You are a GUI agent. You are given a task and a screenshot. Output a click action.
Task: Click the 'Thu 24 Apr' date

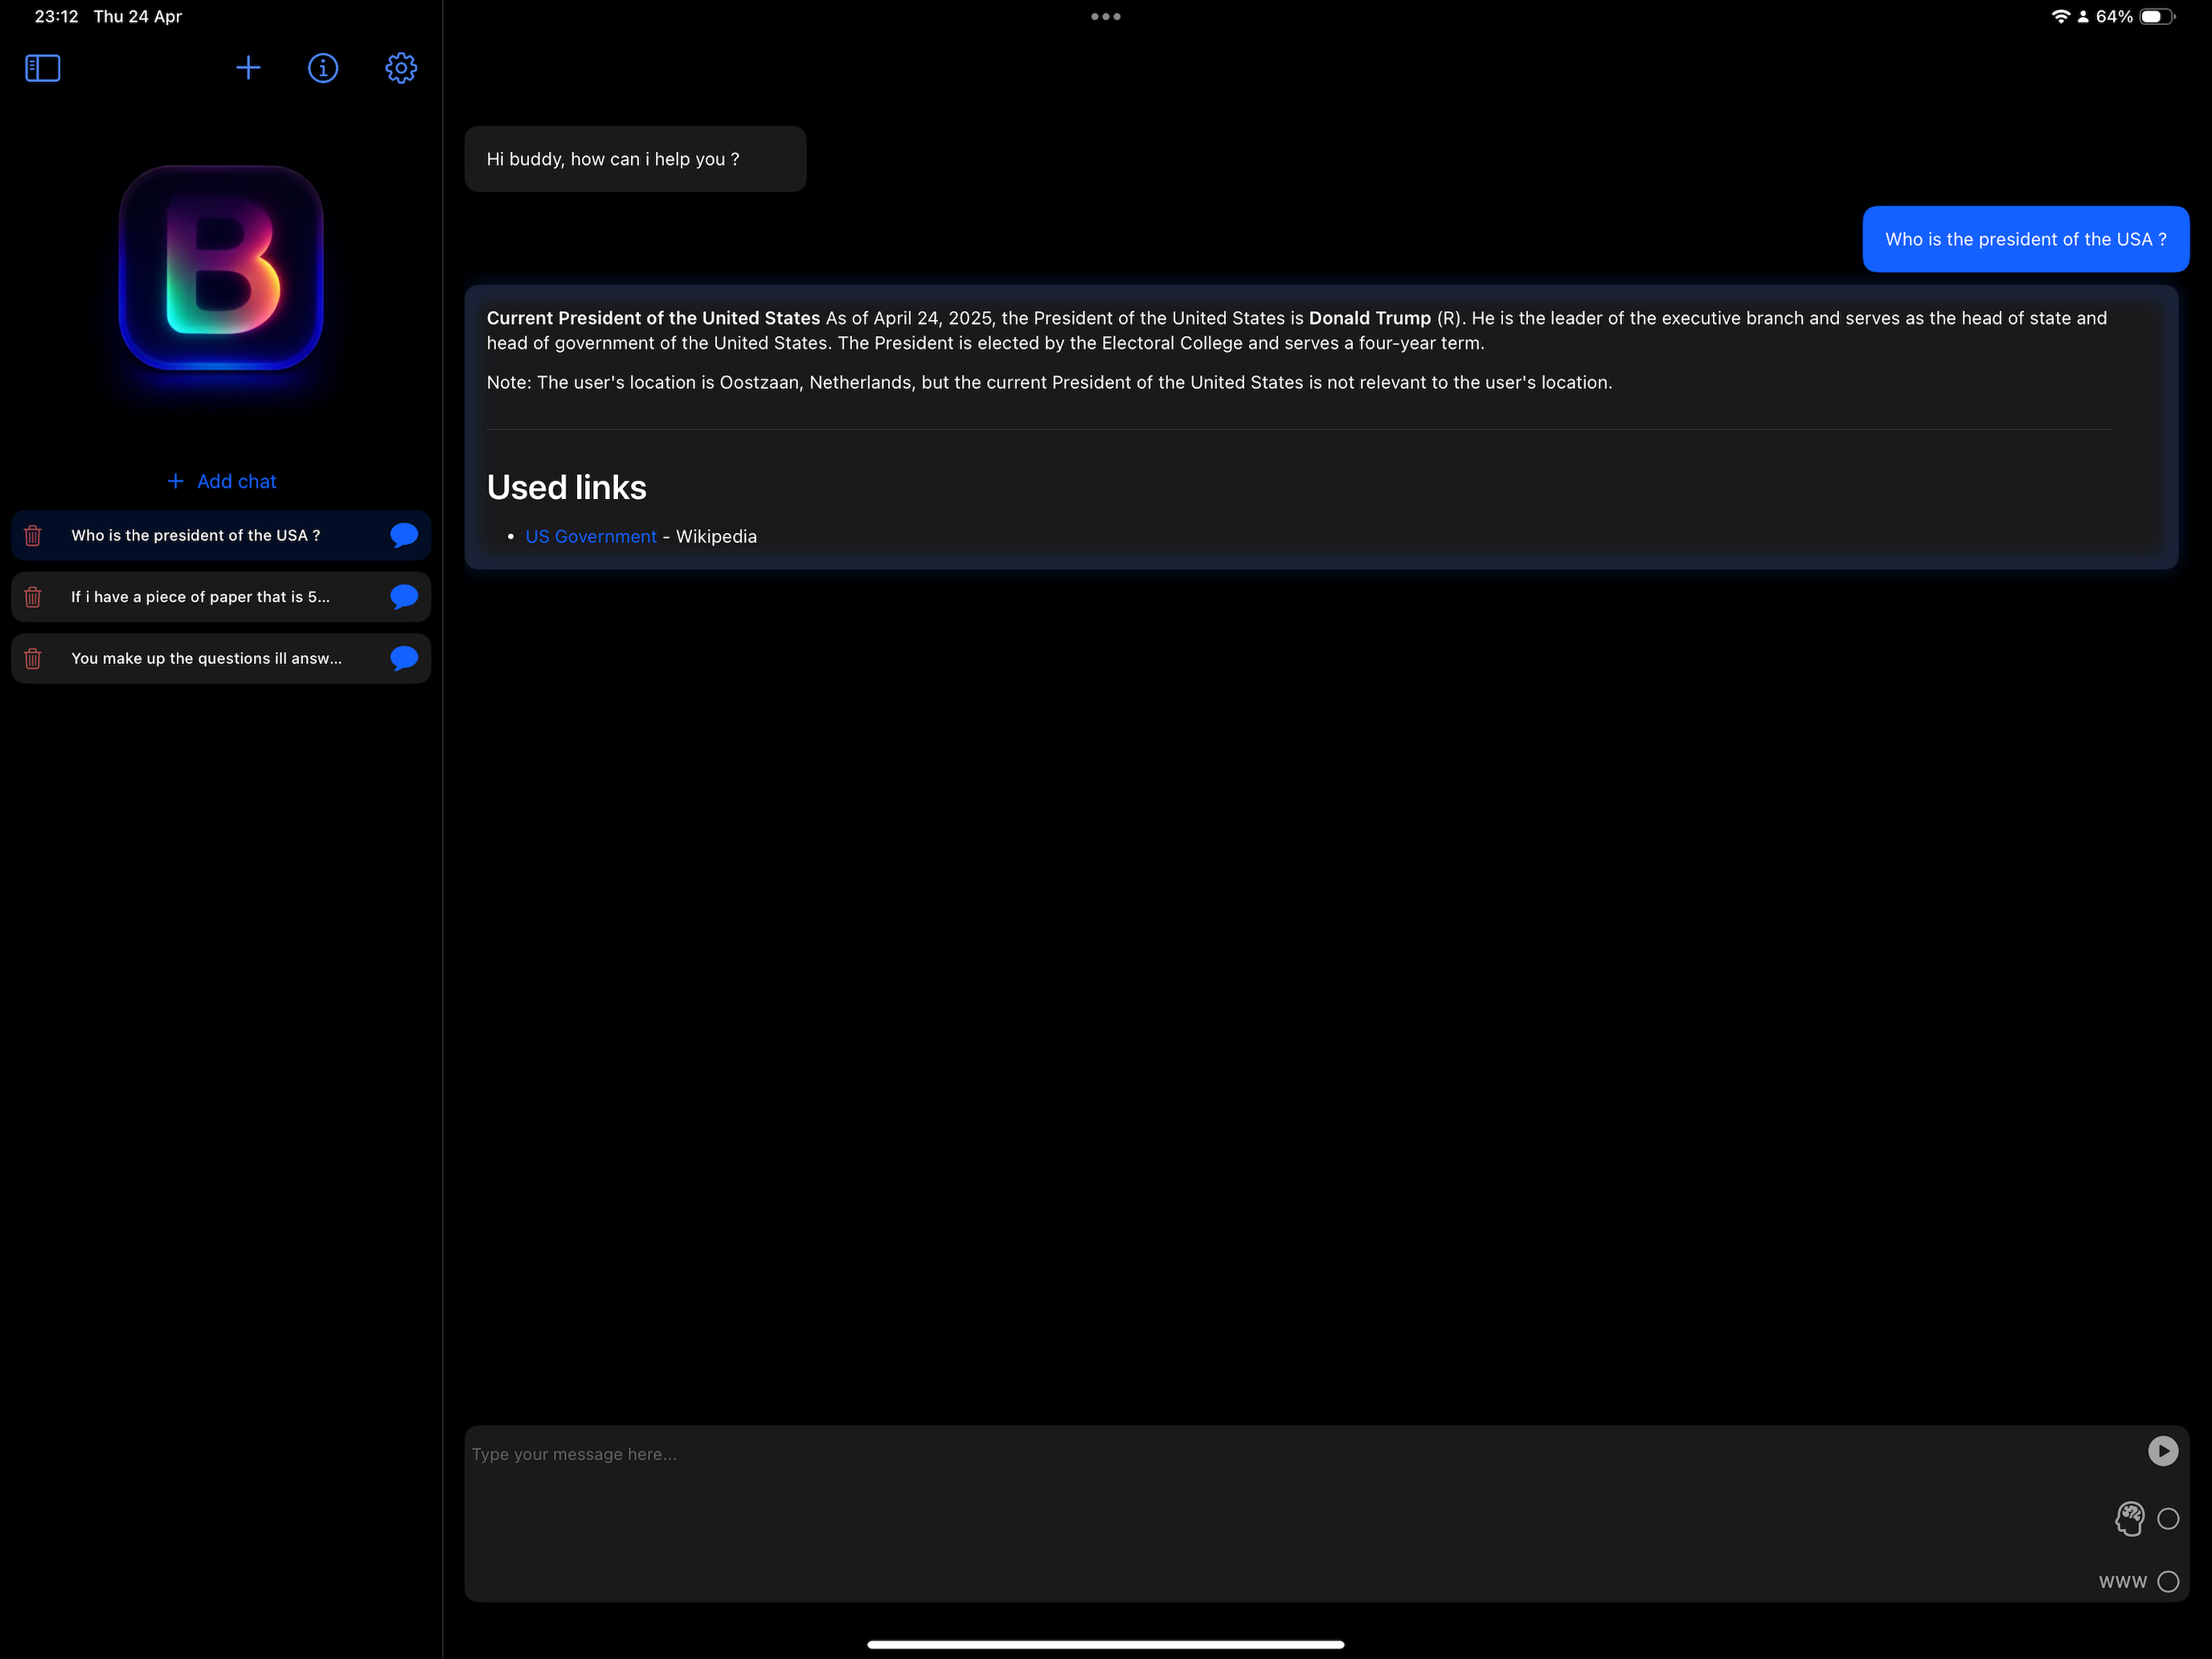tap(137, 16)
